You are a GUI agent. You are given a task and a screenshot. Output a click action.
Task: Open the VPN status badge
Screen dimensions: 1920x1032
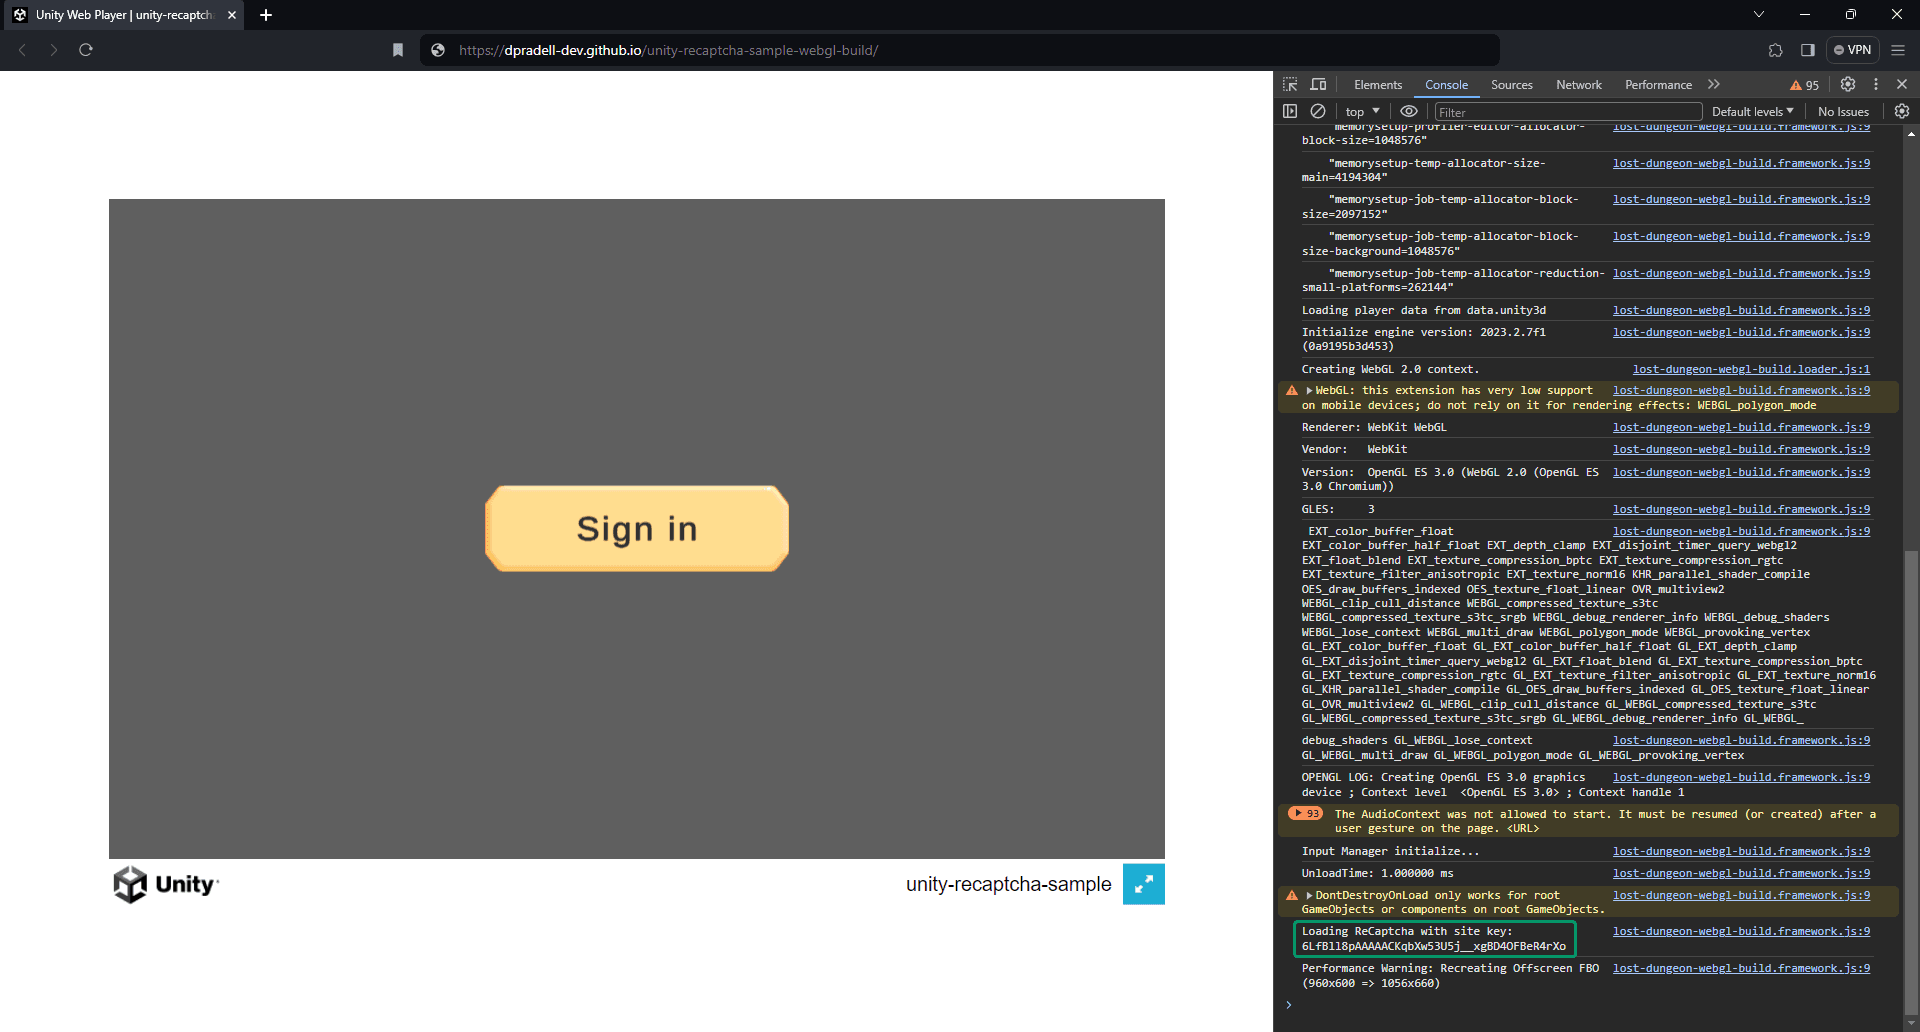tap(1853, 50)
